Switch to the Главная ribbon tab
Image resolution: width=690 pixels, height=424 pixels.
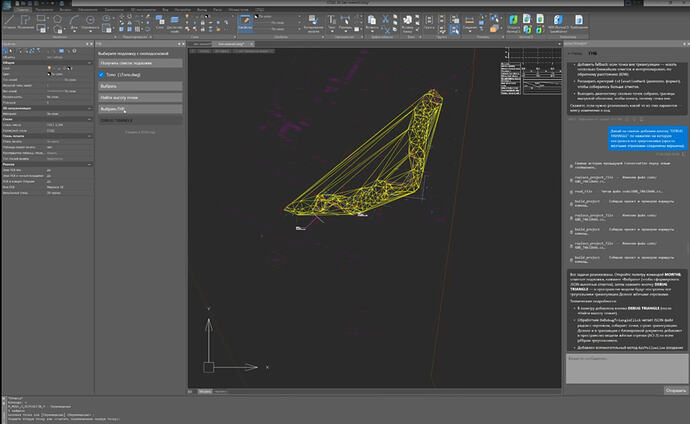(x=23, y=10)
